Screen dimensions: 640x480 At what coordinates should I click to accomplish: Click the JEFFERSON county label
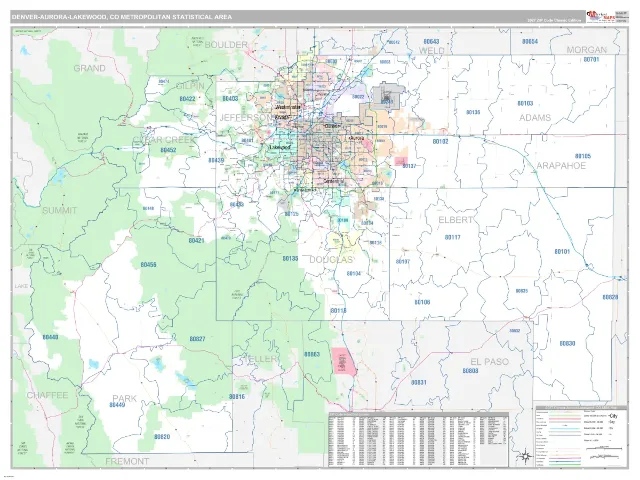(x=246, y=118)
